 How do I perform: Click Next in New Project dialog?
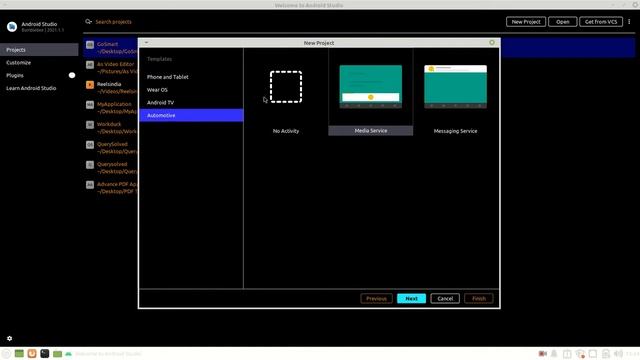(411, 298)
